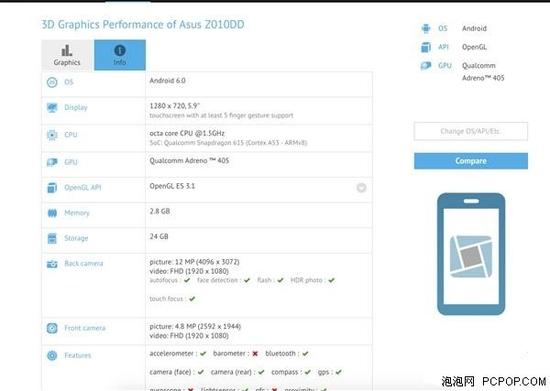Click the Features gear icon
The width and height of the screenshot is (550, 391).
(x=52, y=356)
